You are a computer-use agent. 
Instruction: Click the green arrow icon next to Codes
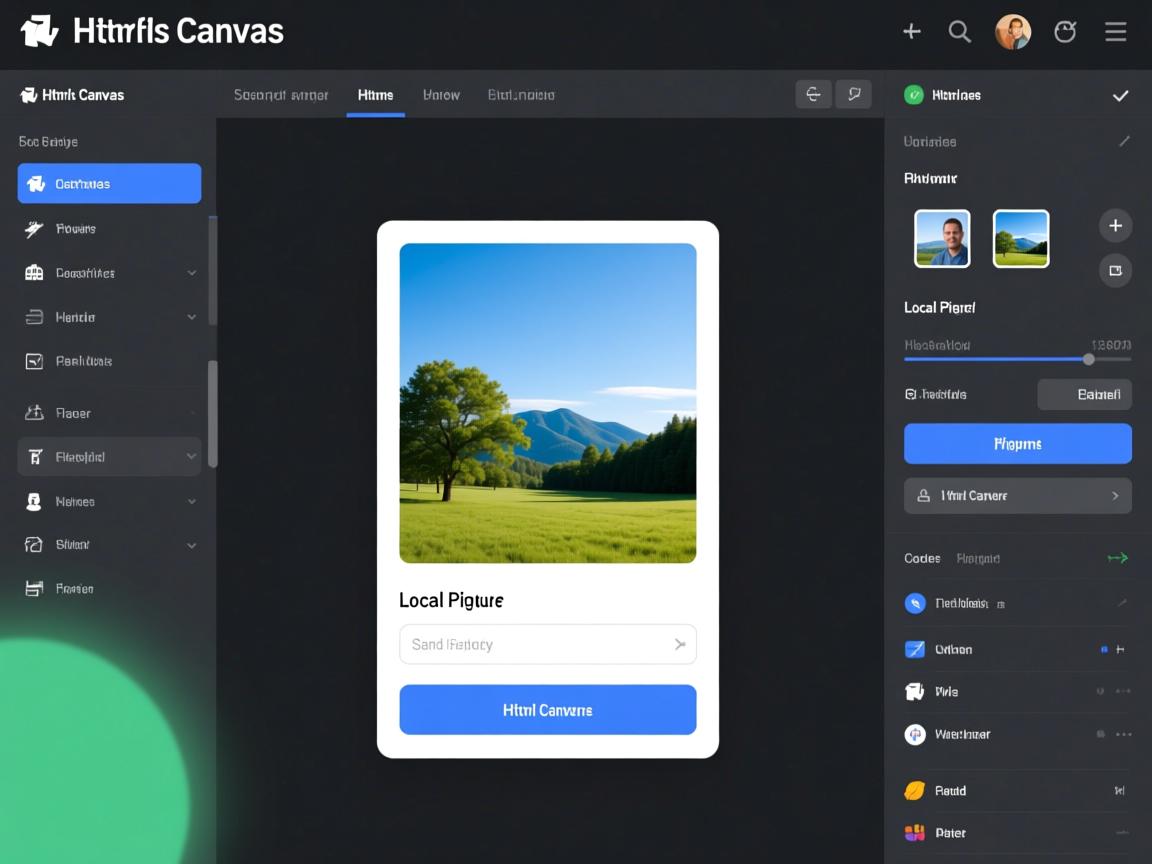pyautogui.click(x=1118, y=558)
